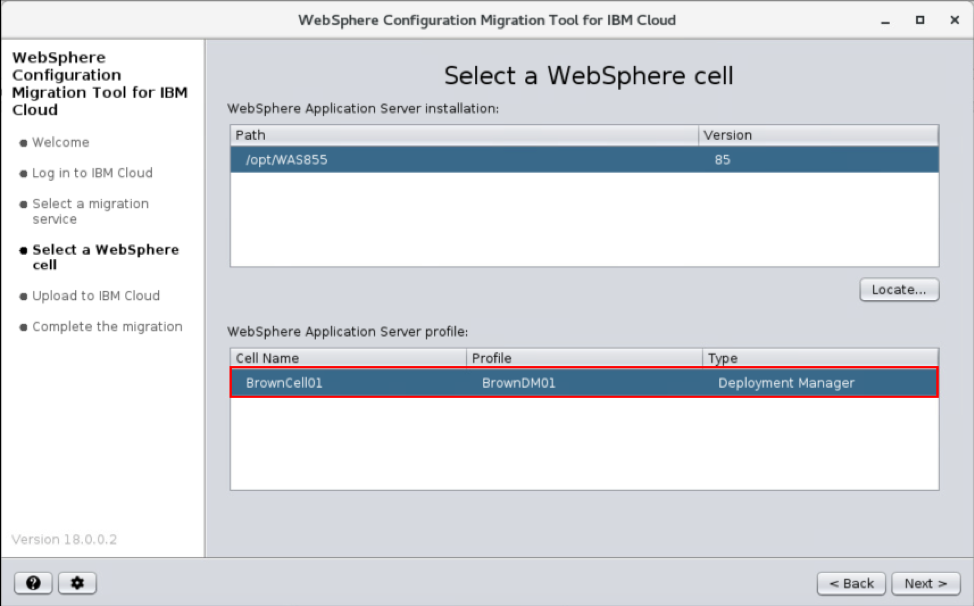The height and width of the screenshot is (606, 974).
Task: Click the Locate... button
Action: pos(899,290)
